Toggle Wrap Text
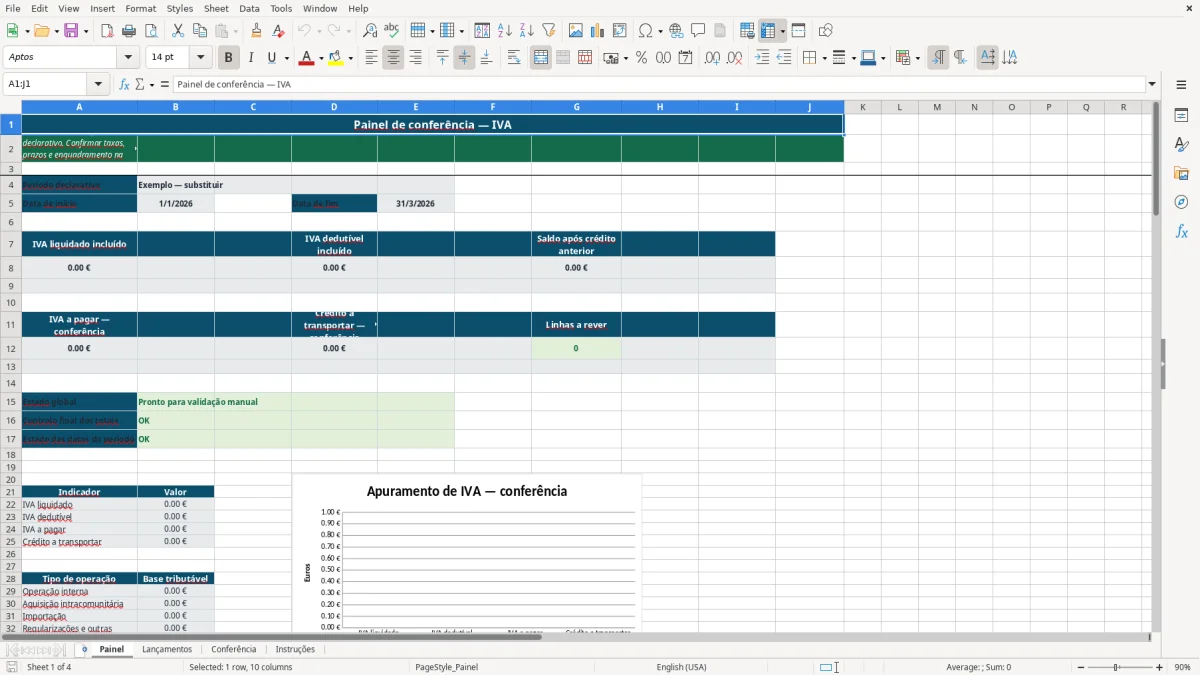 (x=514, y=58)
